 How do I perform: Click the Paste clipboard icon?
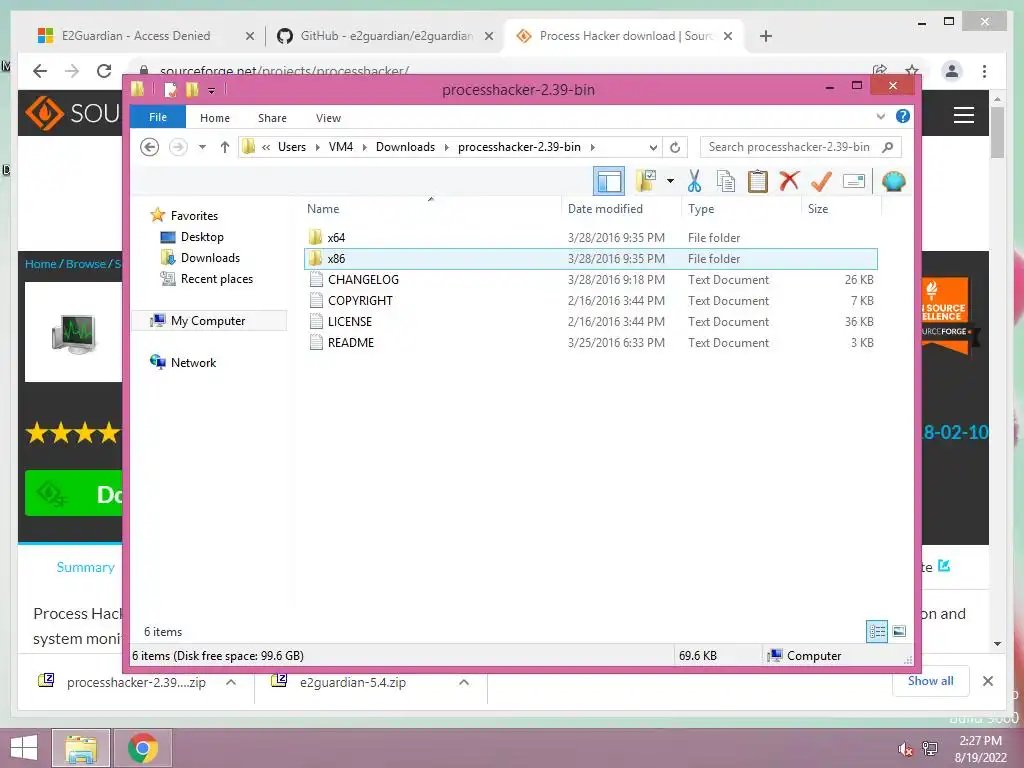pos(758,181)
